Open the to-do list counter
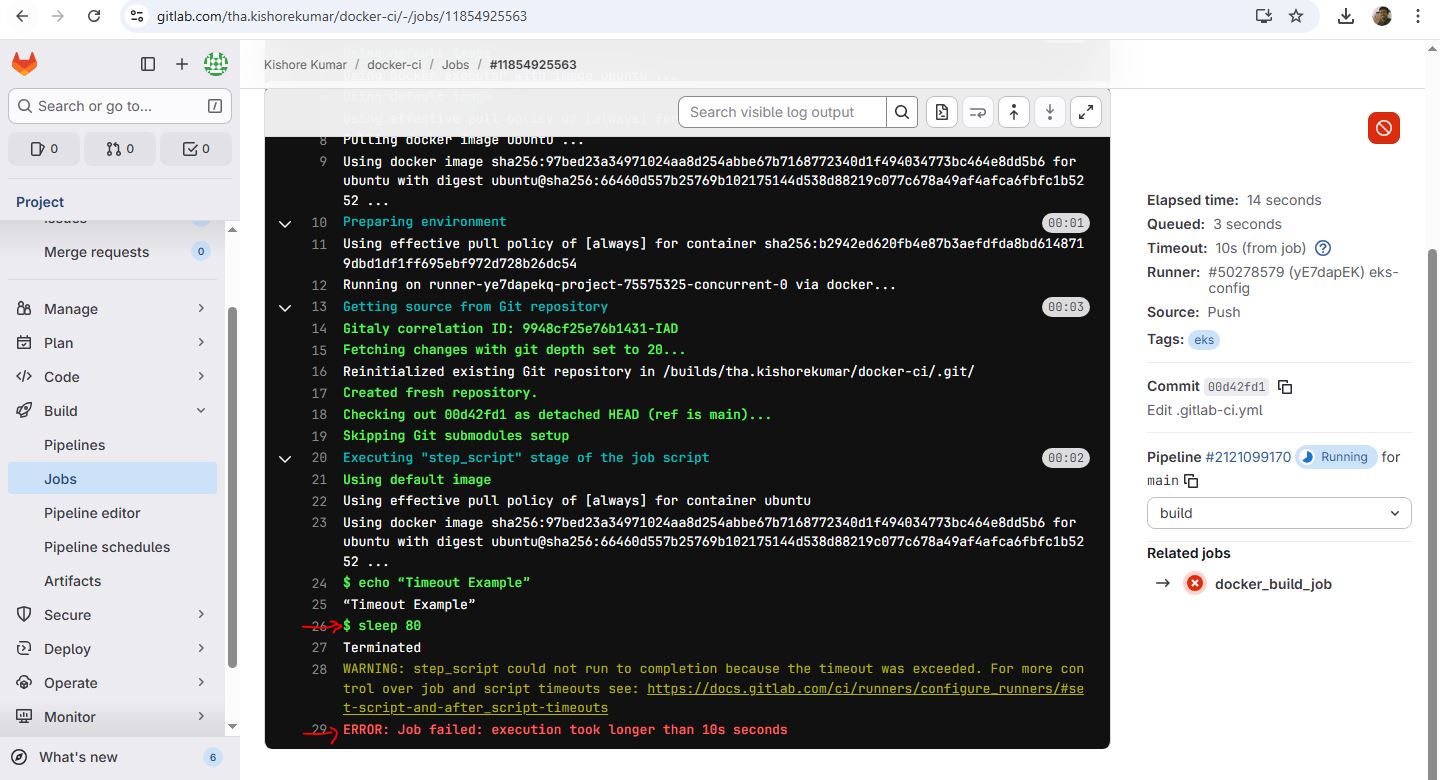The width and height of the screenshot is (1440, 780). coord(196,149)
